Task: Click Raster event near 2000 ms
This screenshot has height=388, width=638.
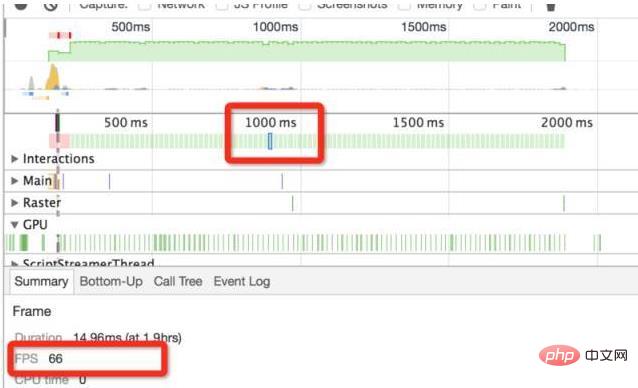Action: (564, 203)
